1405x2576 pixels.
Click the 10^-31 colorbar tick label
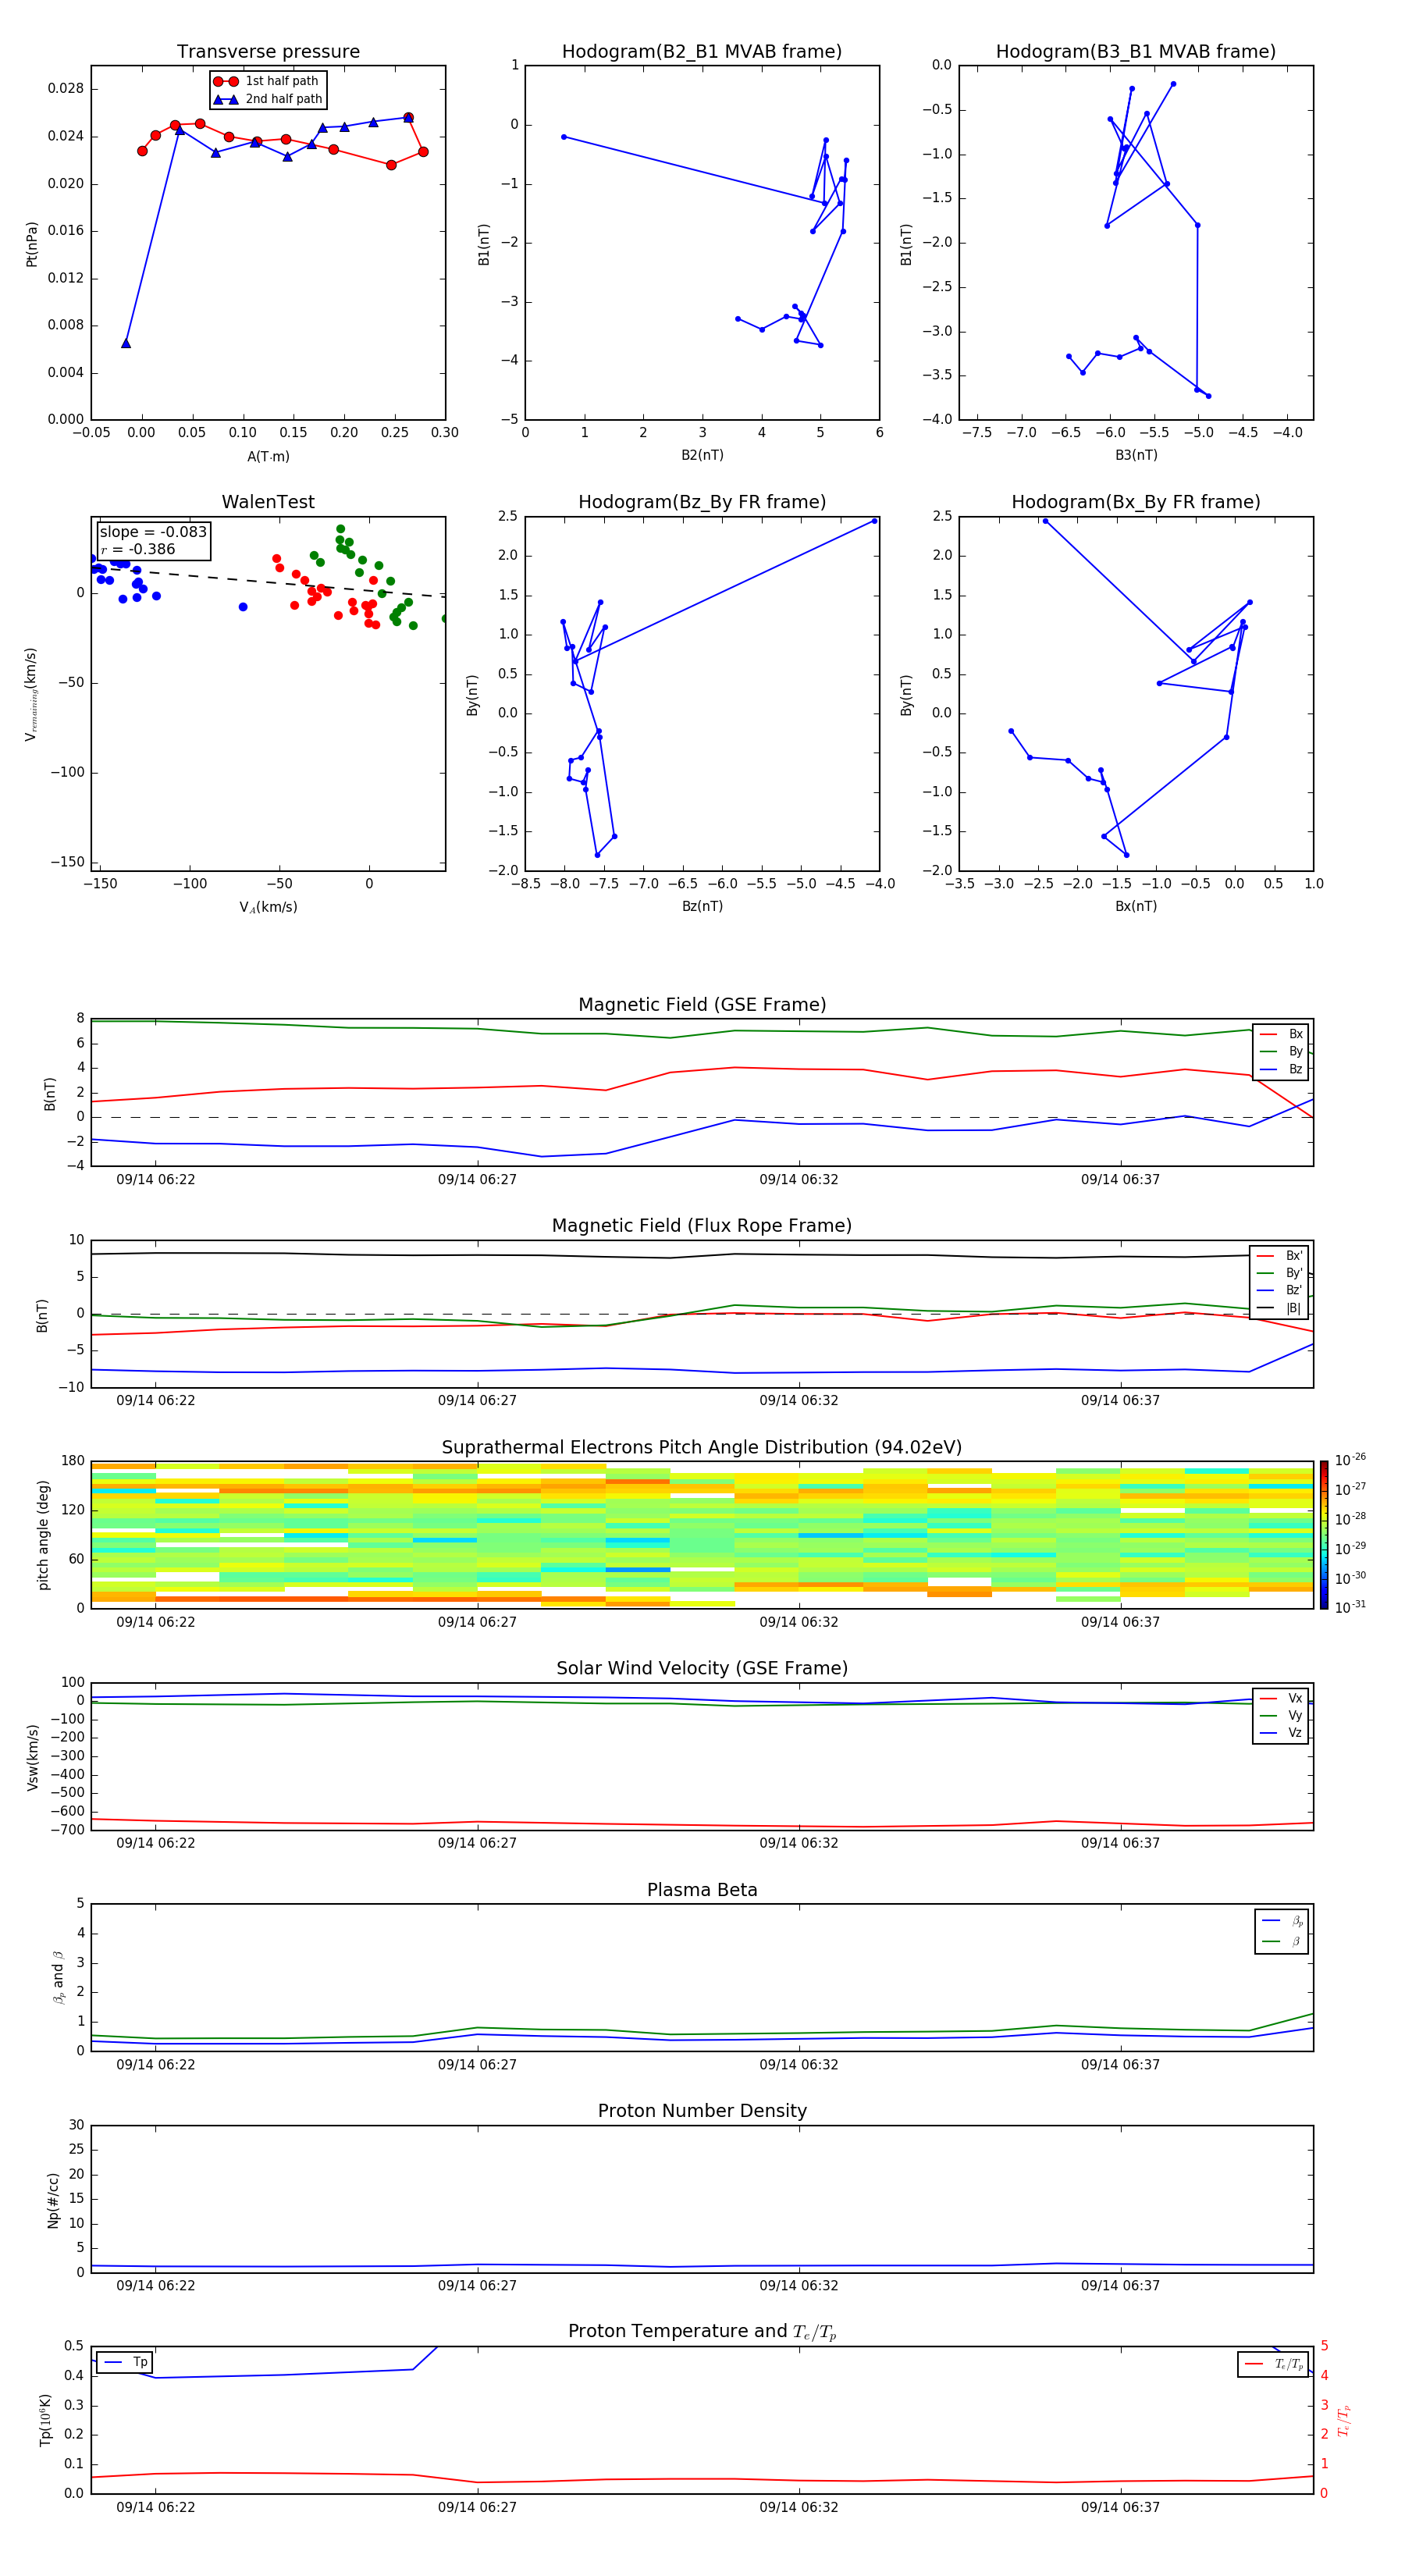point(1350,1608)
